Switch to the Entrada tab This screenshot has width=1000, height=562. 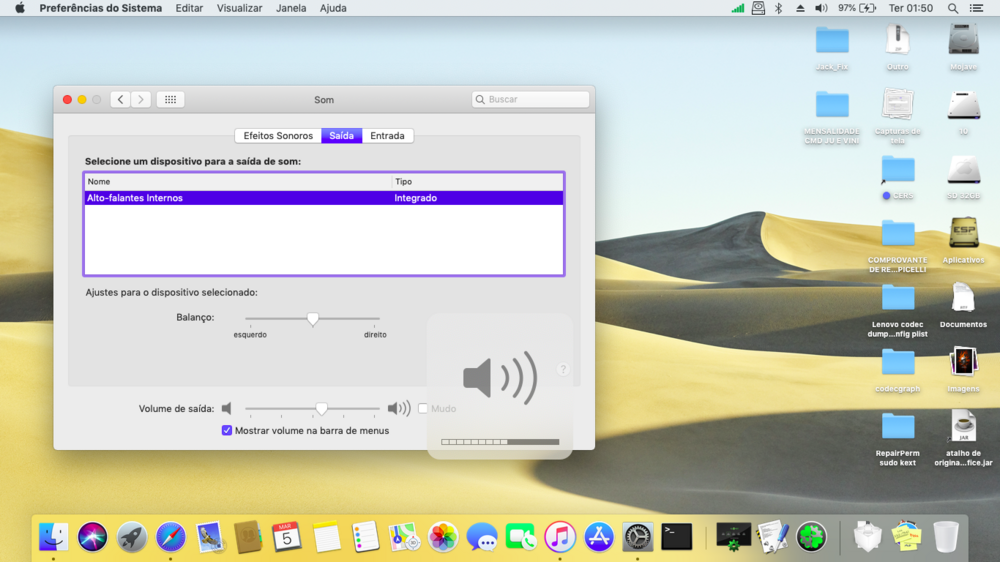tap(387, 136)
